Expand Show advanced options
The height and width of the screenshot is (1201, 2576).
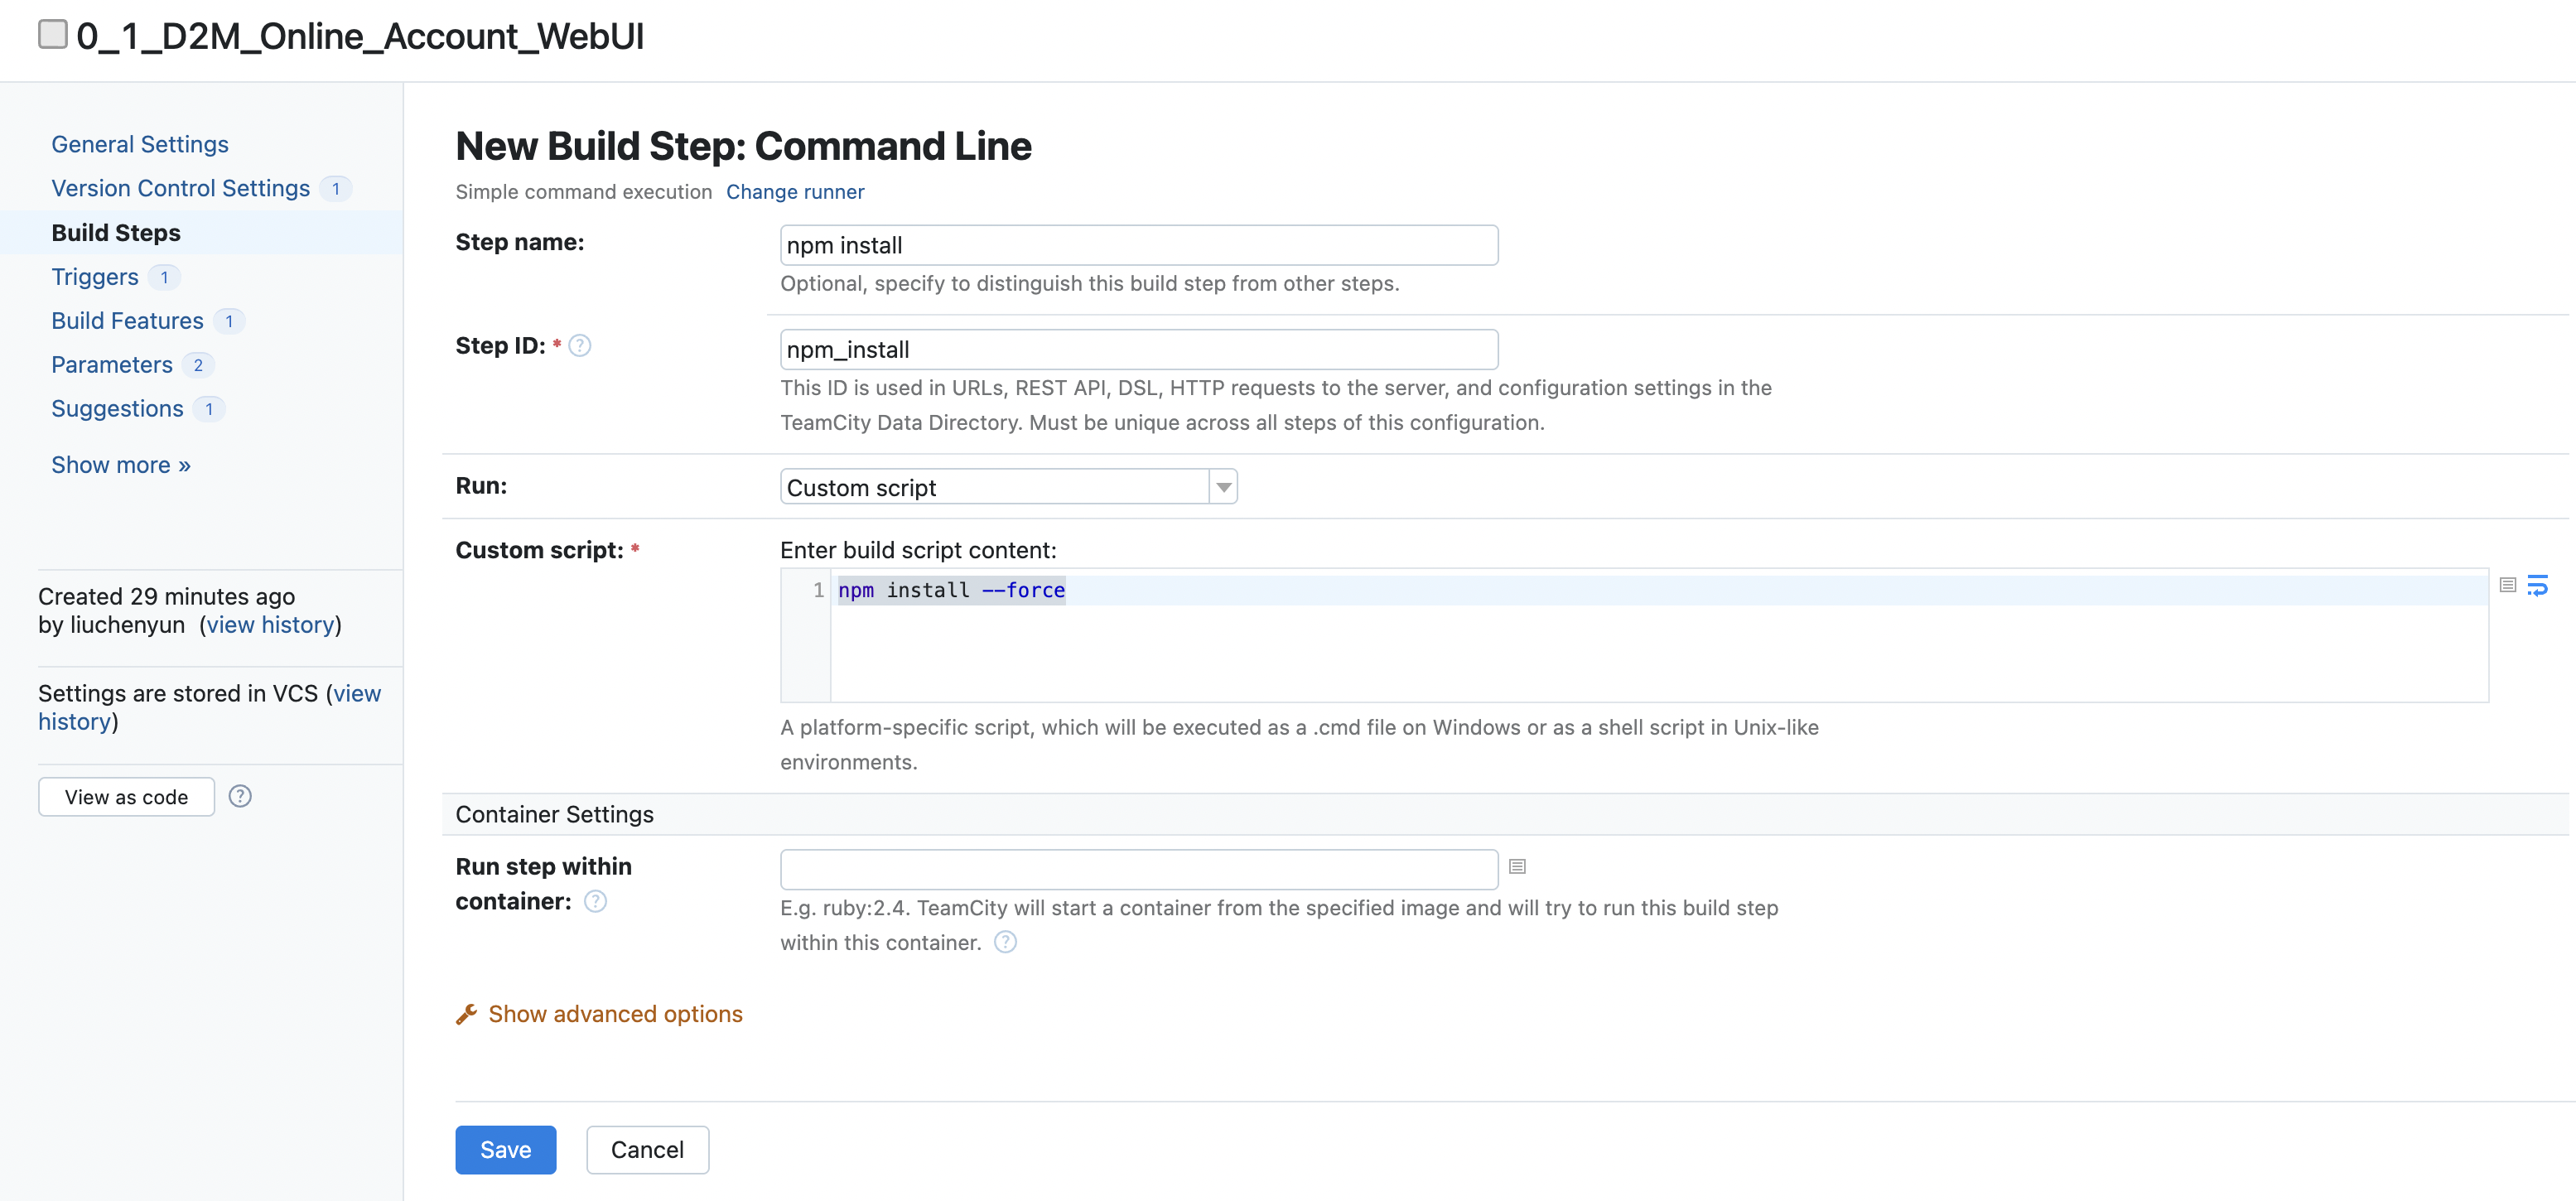615,1014
